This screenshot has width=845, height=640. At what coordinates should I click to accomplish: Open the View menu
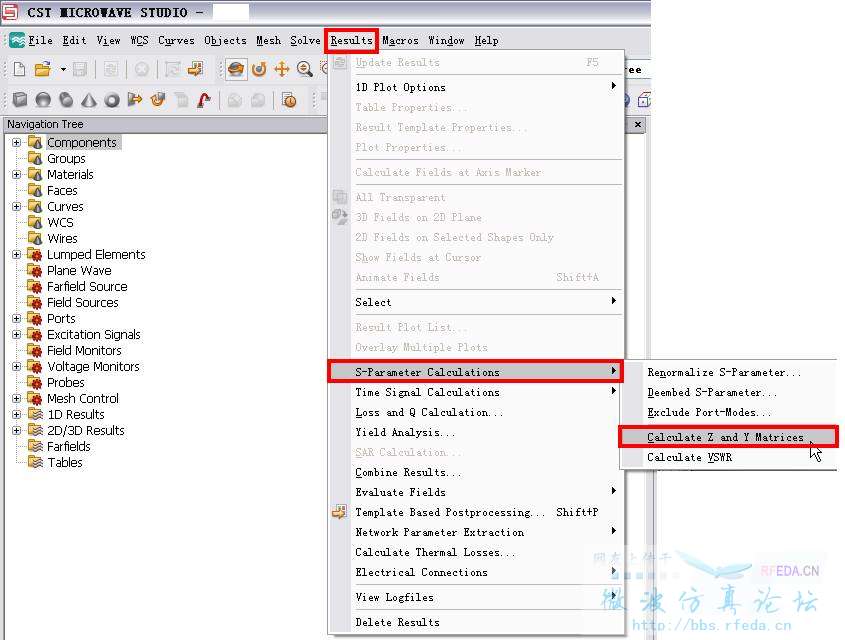point(108,40)
